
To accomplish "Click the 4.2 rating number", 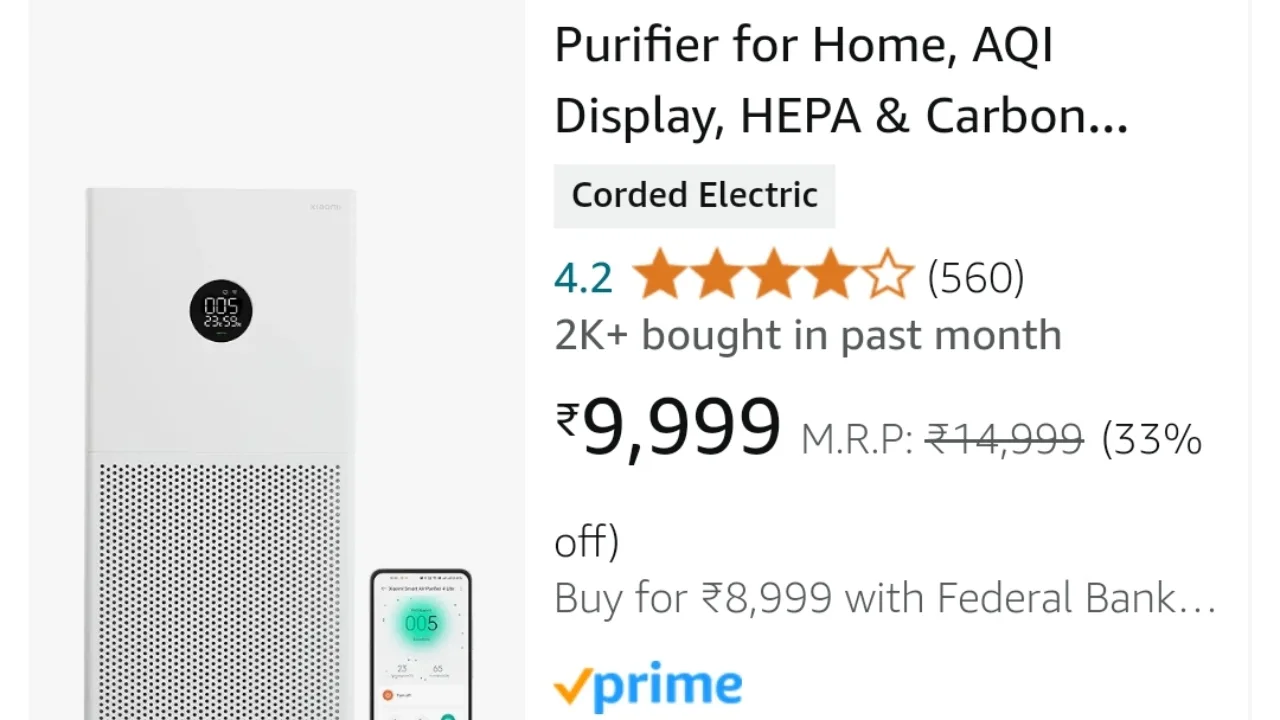I will 583,278.
